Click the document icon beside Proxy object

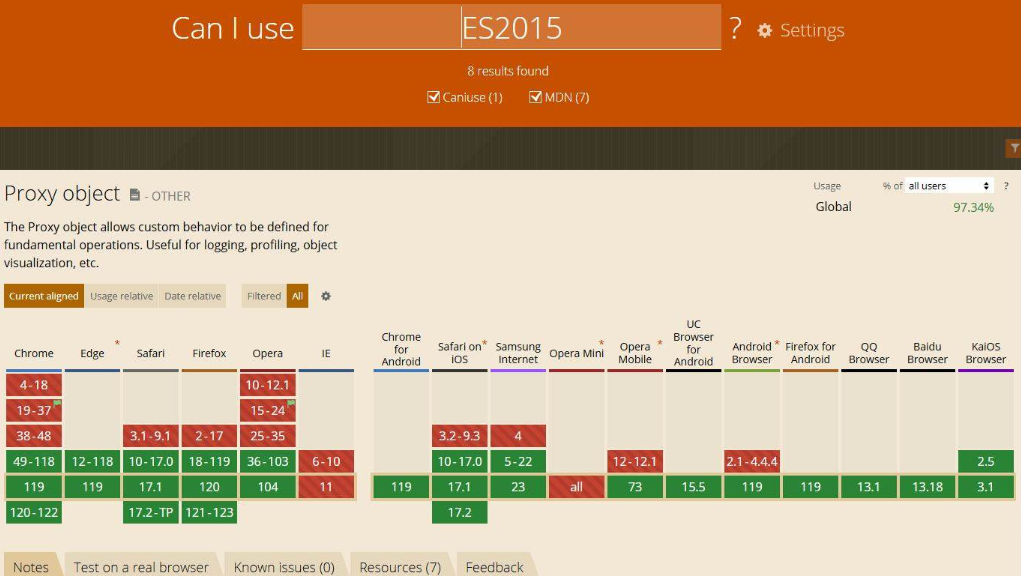click(135, 195)
